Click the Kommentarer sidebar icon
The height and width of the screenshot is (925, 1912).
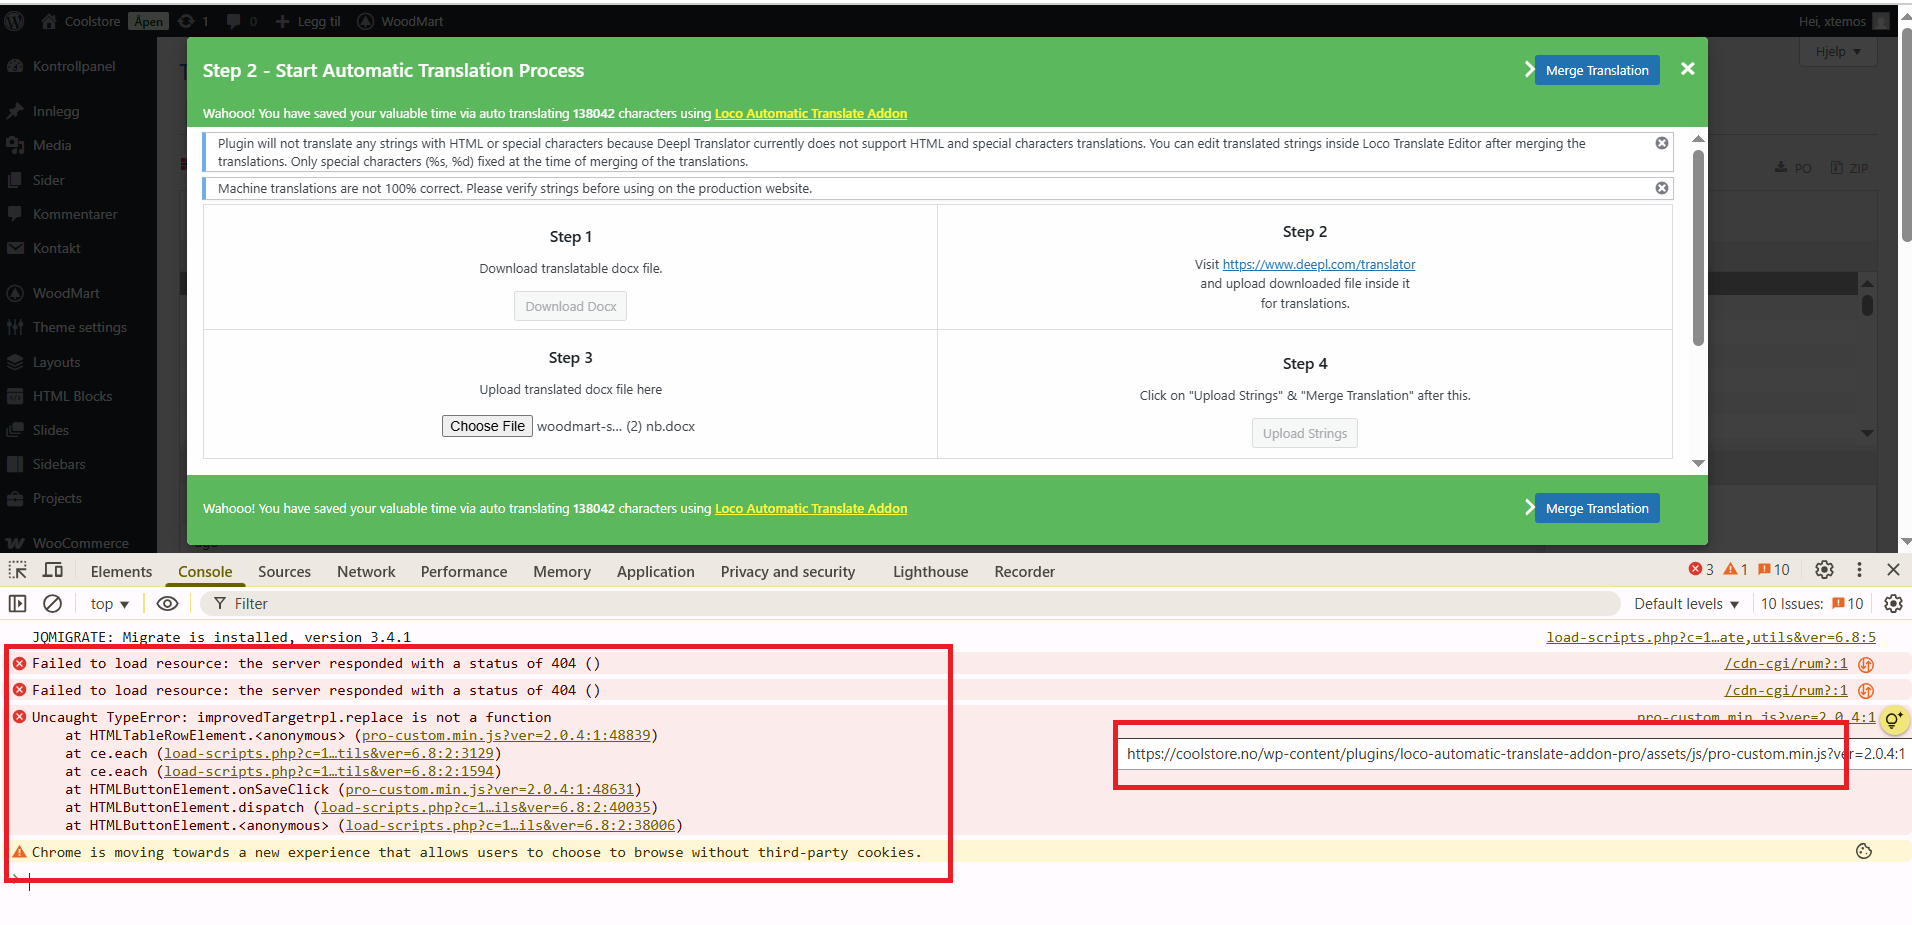(x=15, y=214)
